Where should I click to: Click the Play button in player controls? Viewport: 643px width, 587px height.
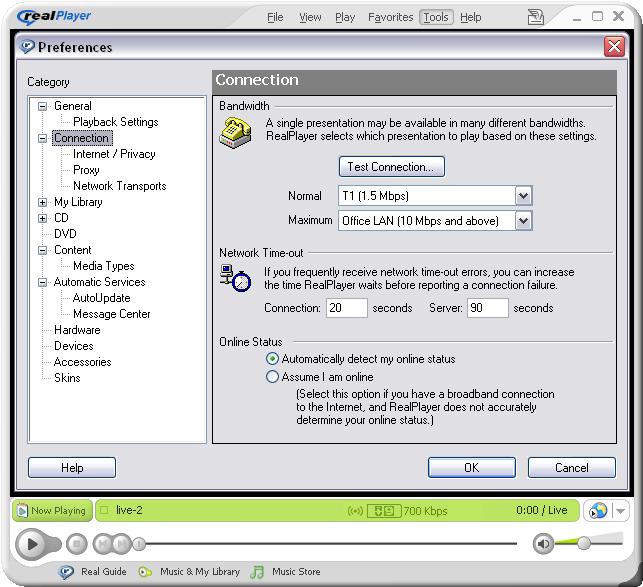[32, 544]
